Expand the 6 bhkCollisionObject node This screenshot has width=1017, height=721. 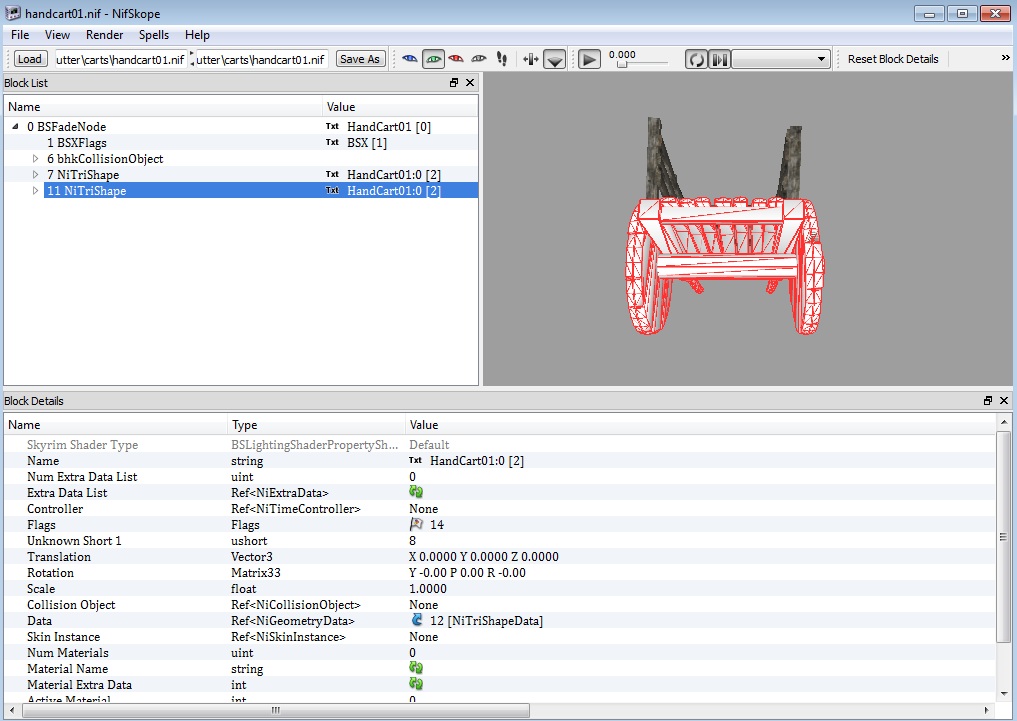[36, 158]
